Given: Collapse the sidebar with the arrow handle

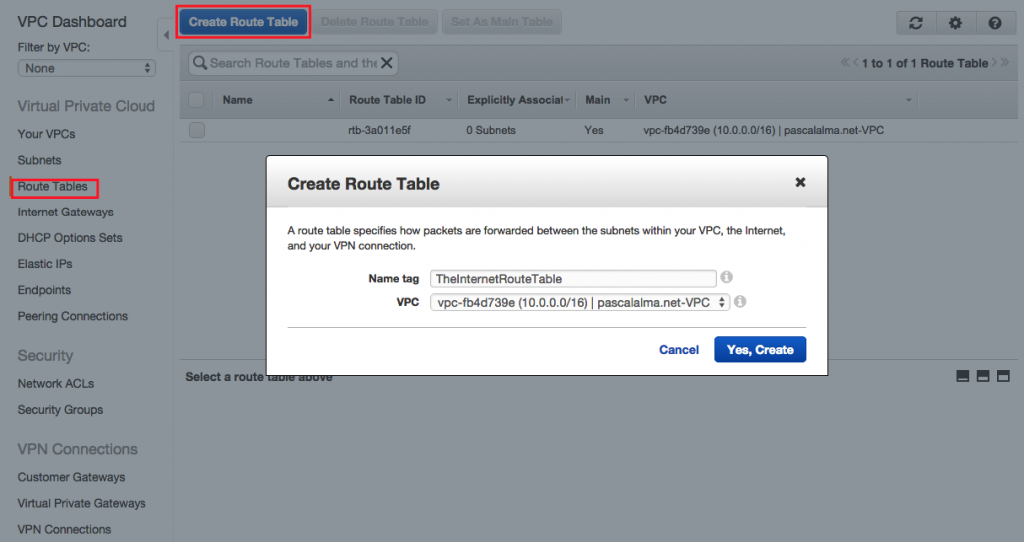Looking at the screenshot, I should tap(166, 35).
